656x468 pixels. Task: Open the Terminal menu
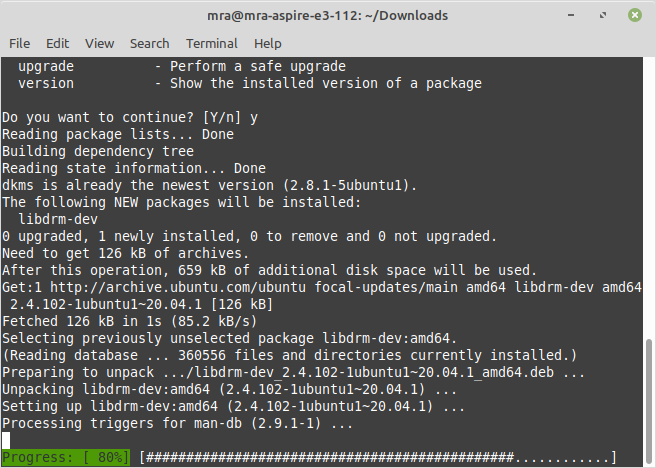click(212, 43)
